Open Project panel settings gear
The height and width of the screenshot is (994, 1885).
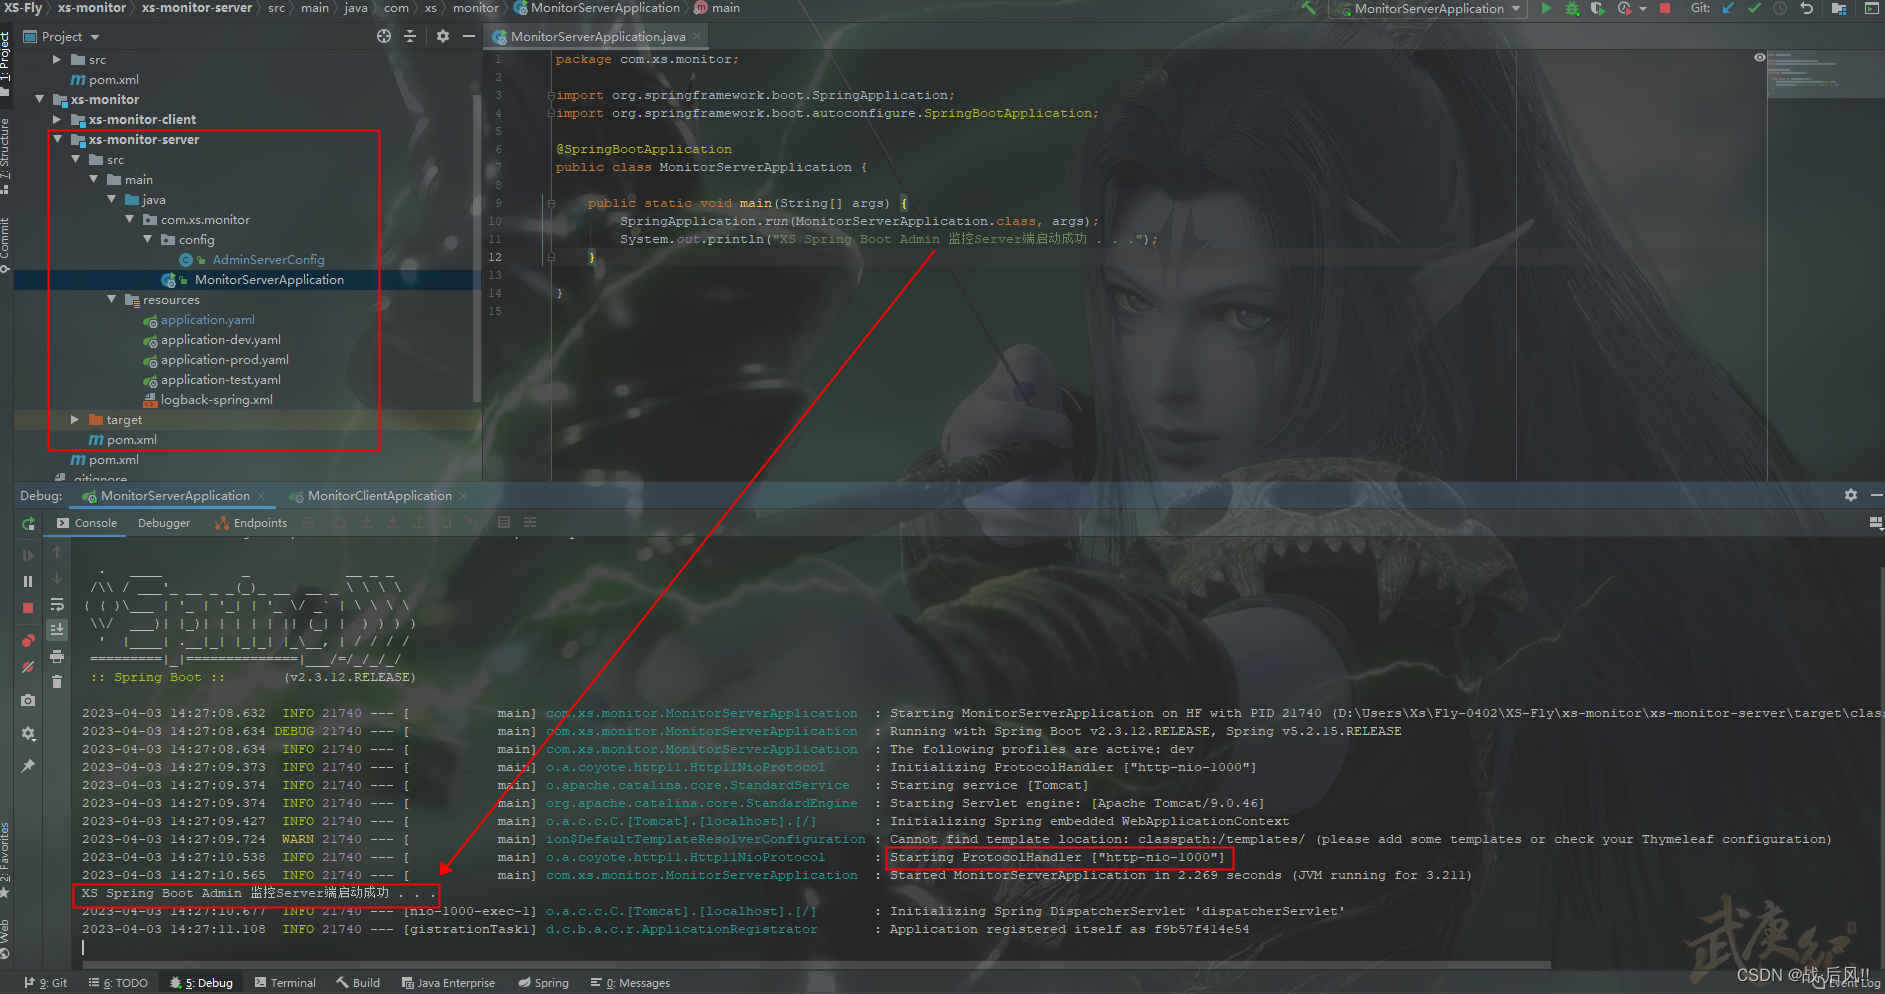(x=443, y=36)
